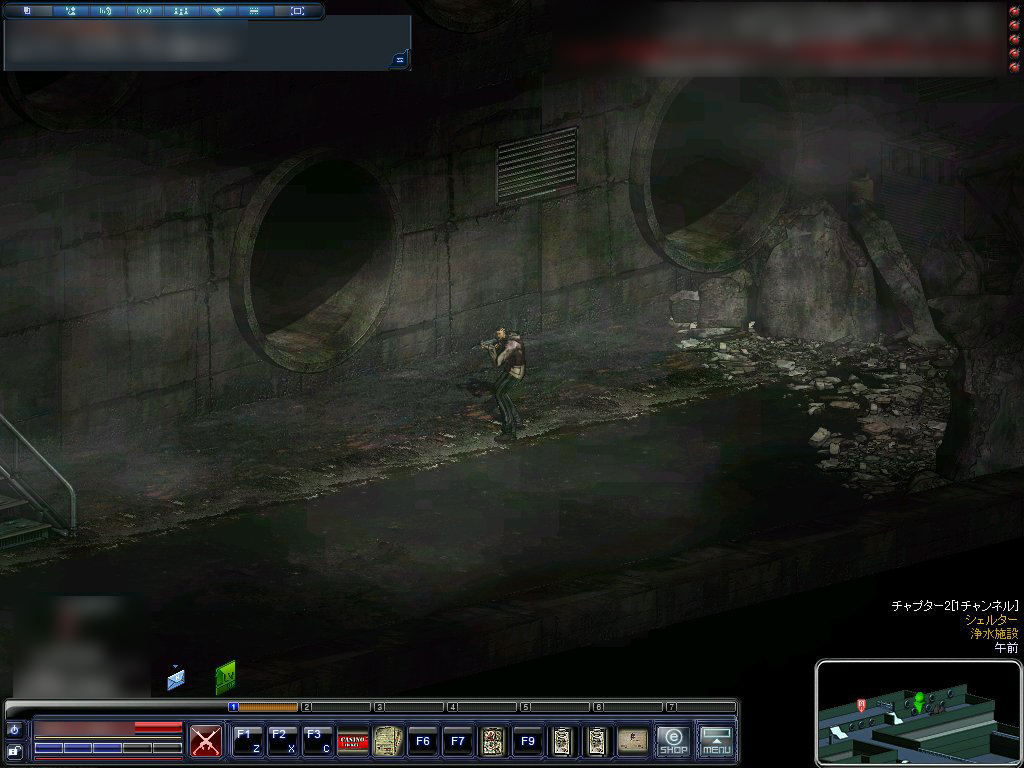The width and height of the screenshot is (1024, 768).
Task: Use the paper documents item next to Casino
Action: tap(388, 741)
